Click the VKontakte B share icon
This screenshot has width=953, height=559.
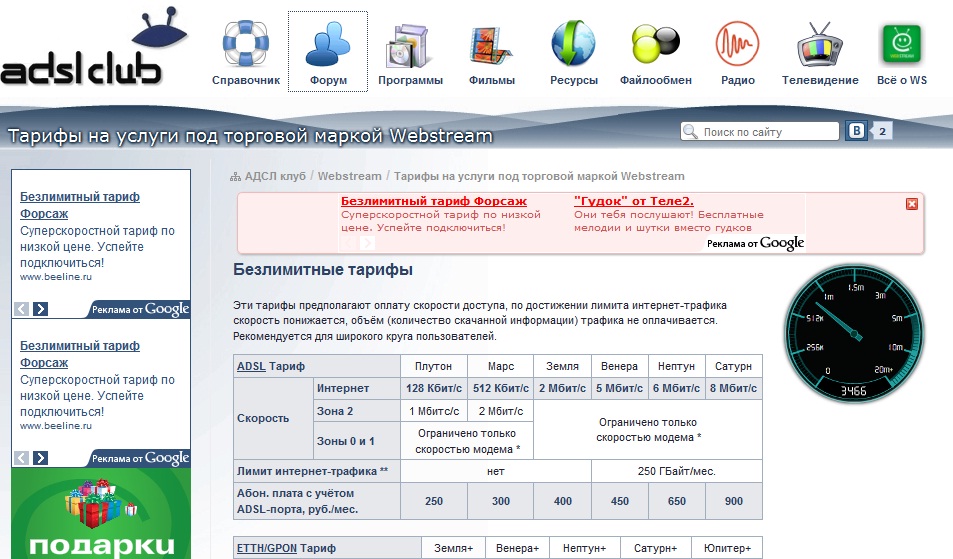[856, 131]
